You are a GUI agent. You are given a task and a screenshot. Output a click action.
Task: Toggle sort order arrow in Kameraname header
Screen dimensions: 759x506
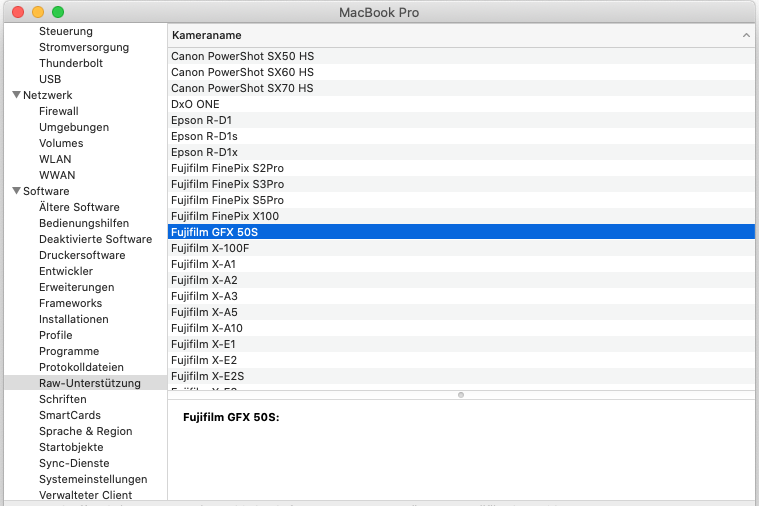click(746, 35)
